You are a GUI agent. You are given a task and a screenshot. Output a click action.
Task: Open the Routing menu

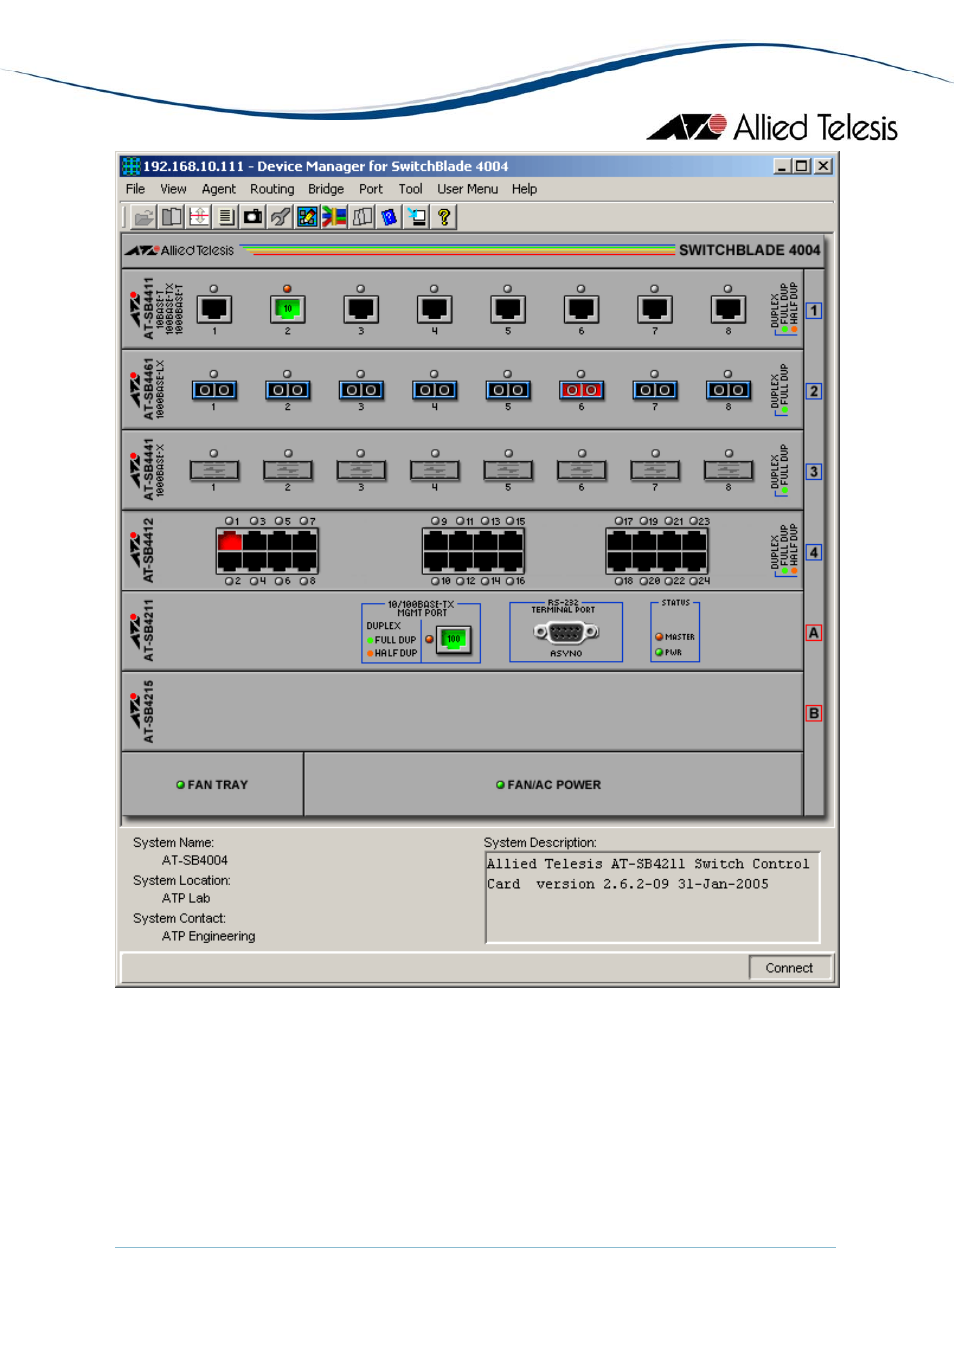[x=272, y=189]
